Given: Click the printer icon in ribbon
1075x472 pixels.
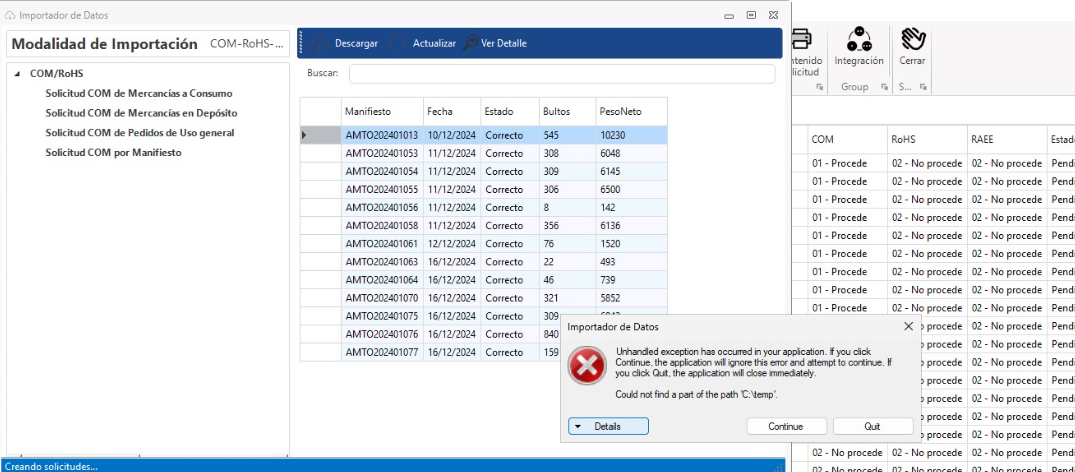Looking at the screenshot, I should click(801, 39).
